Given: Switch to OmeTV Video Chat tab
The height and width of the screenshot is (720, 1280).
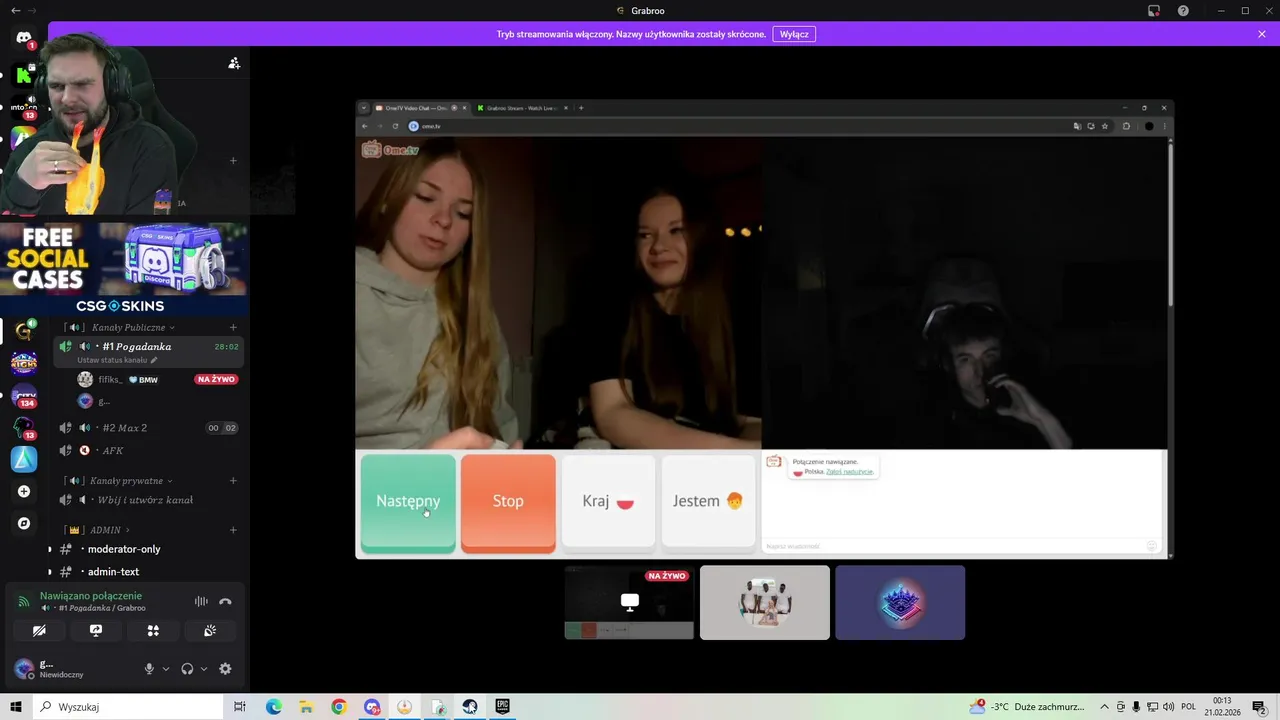Looking at the screenshot, I should pyautogui.click(x=417, y=108).
